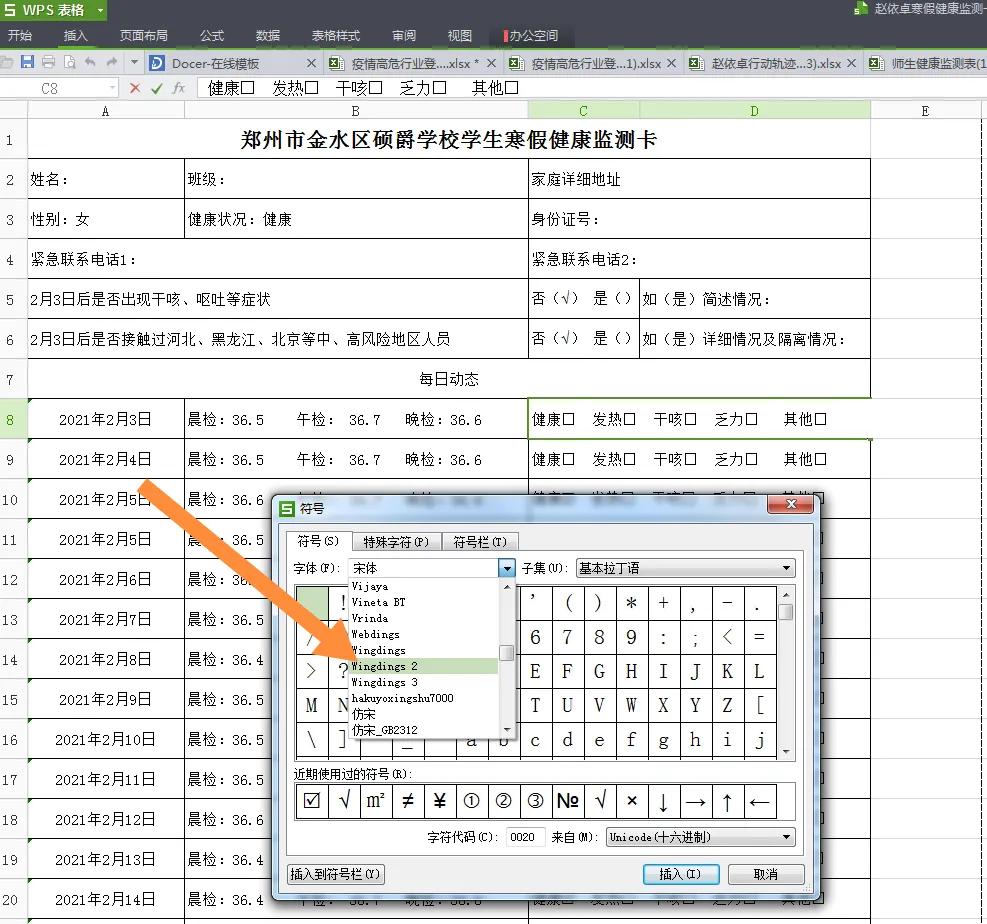This screenshot has width=987, height=924.
Task: Open the 办公空间 tab
Action: [531, 35]
